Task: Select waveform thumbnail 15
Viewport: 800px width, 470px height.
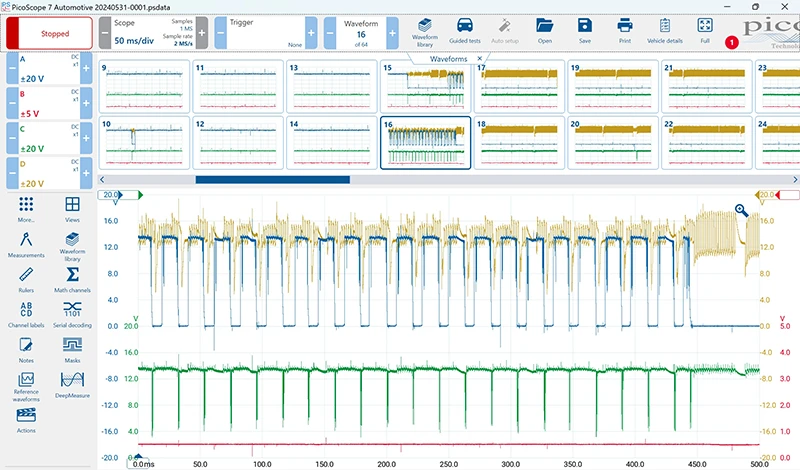Action: coord(426,86)
